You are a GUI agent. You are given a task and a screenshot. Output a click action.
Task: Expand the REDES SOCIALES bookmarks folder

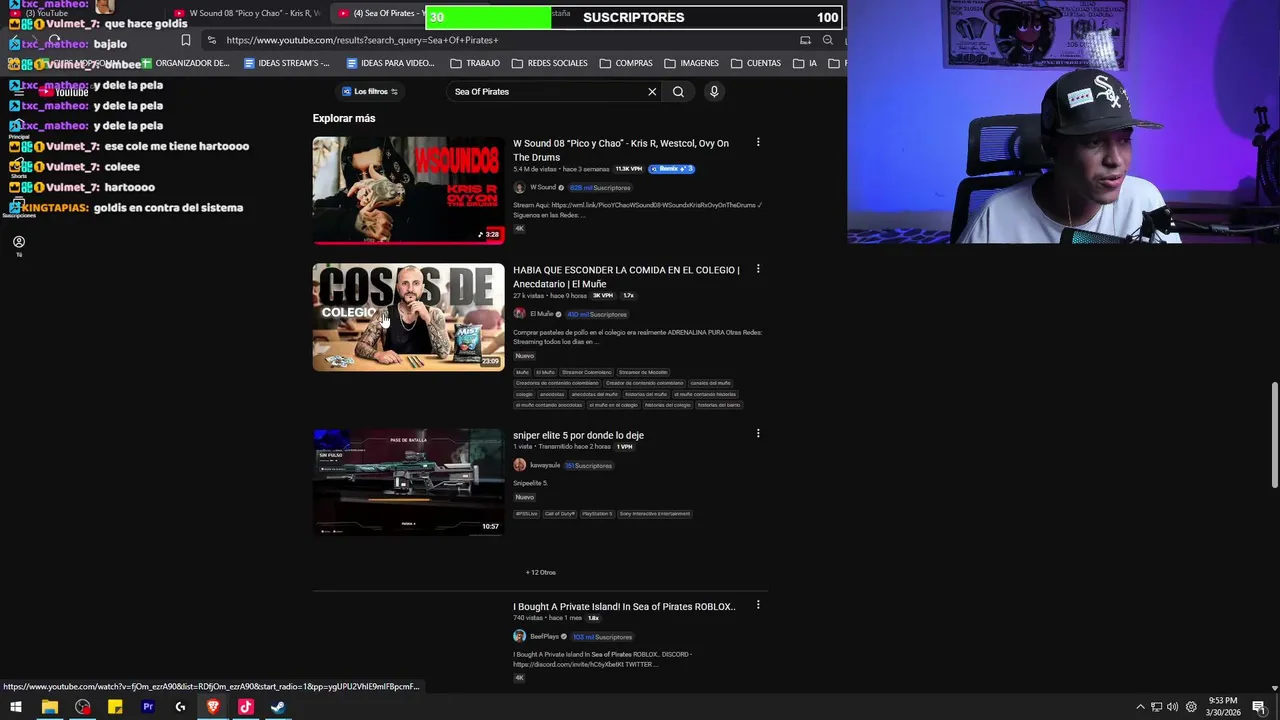coord(550,63)
